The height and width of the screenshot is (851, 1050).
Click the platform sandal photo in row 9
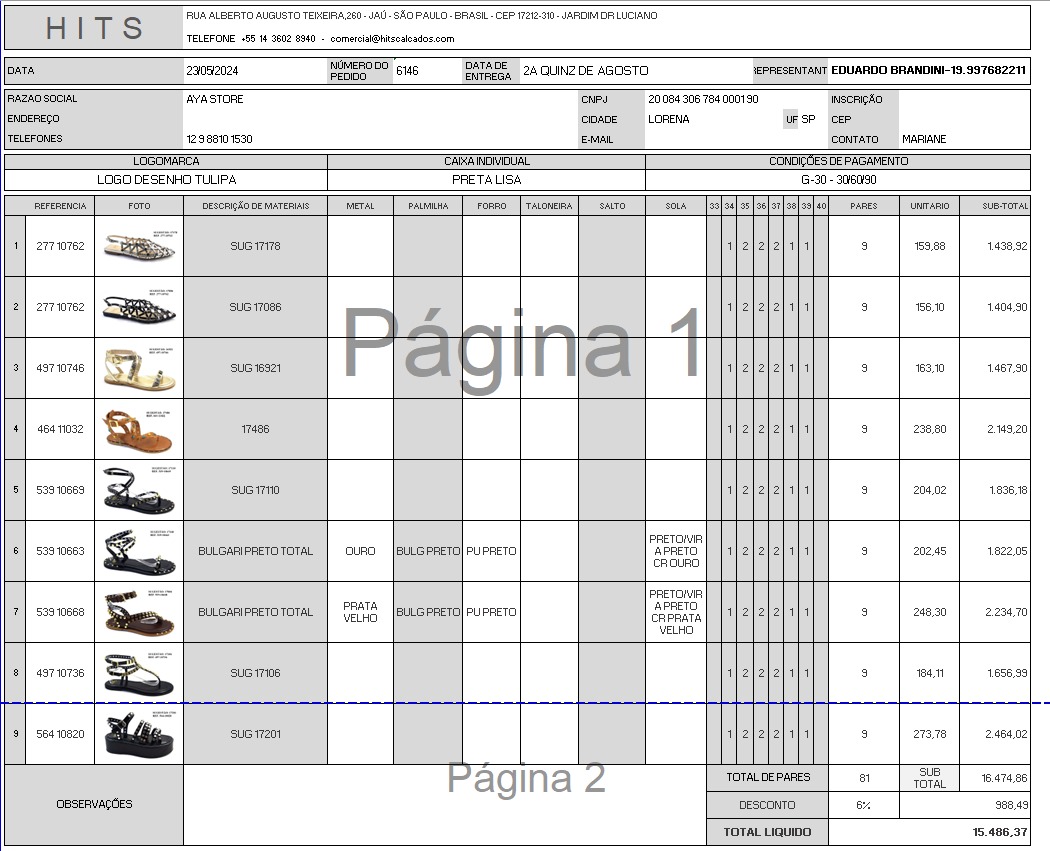(x=139, y=734)
